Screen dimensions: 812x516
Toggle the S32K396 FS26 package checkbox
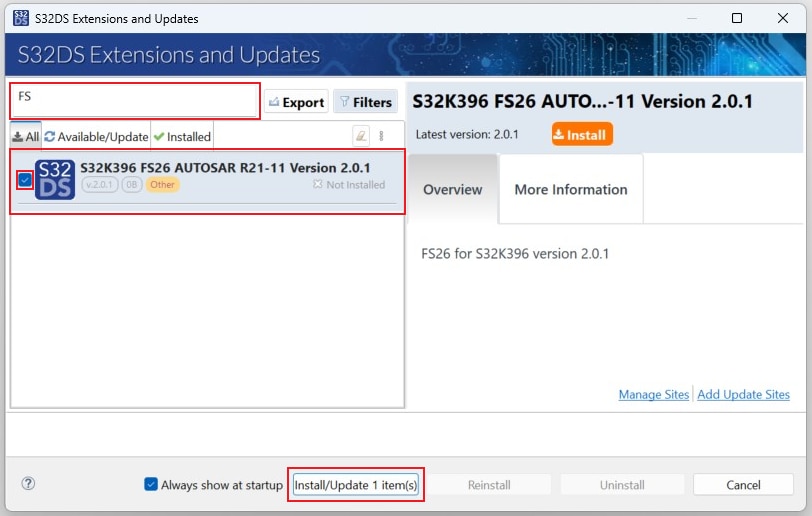coord(25,179)
